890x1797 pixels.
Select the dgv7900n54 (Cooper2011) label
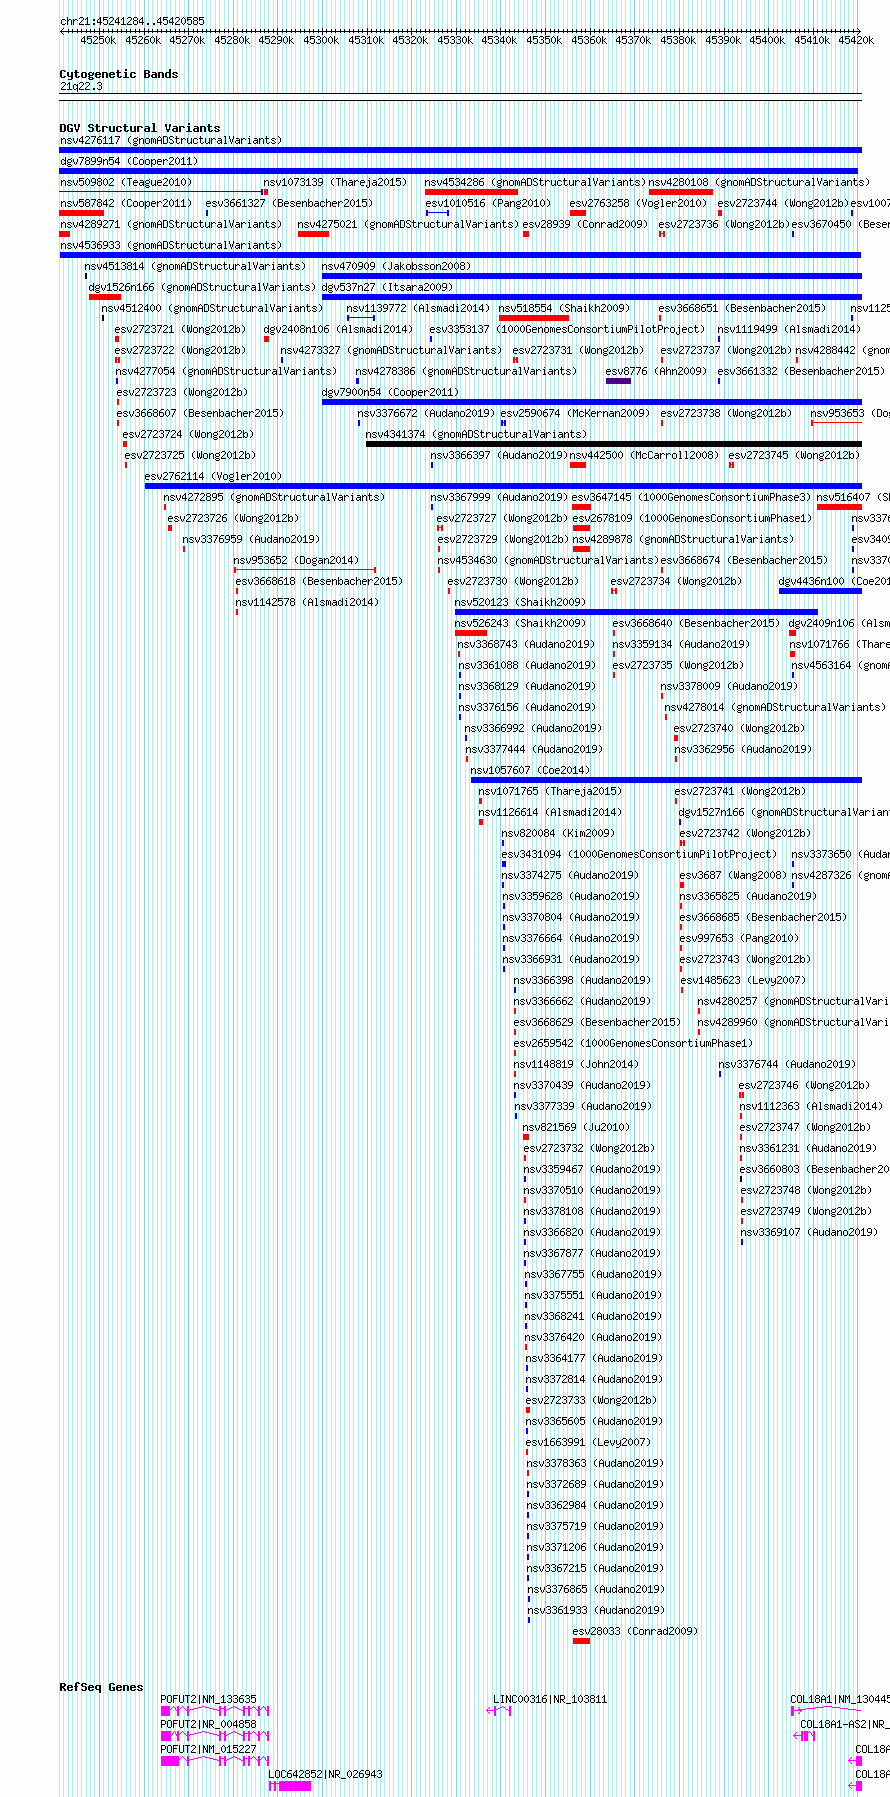[x=390, y=392]
